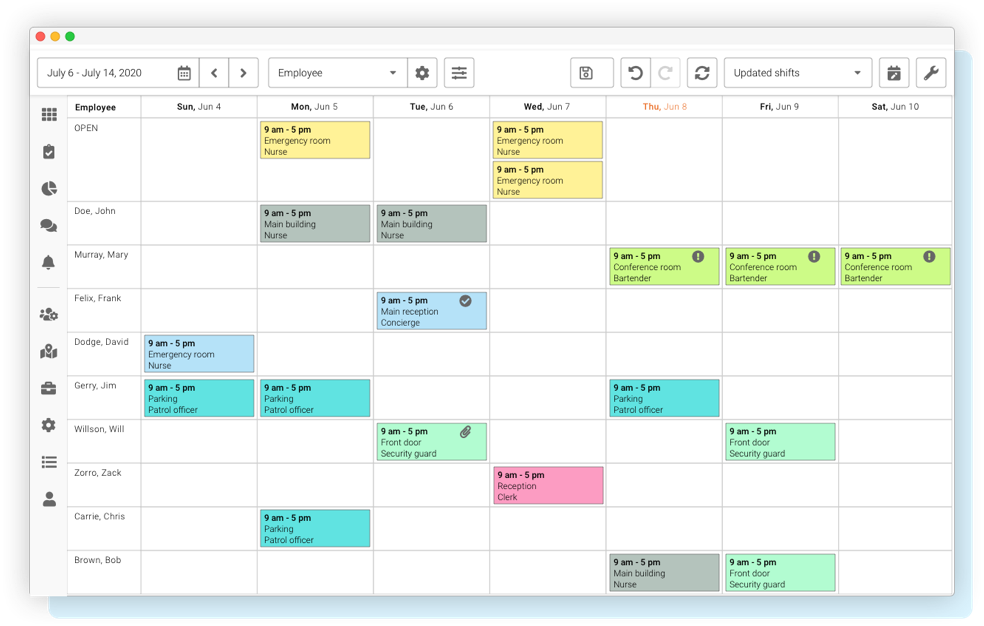Viewport: 984px width, 626px height.
Task: Select Bob Brown's Thursday Main building shift
Action: point(665,572)
